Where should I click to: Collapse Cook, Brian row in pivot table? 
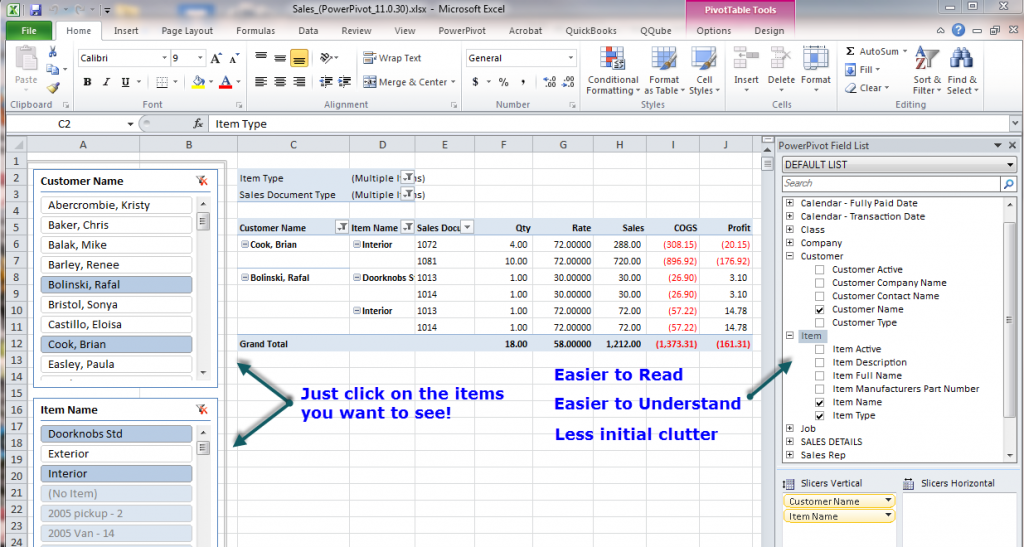click(245, 244)
